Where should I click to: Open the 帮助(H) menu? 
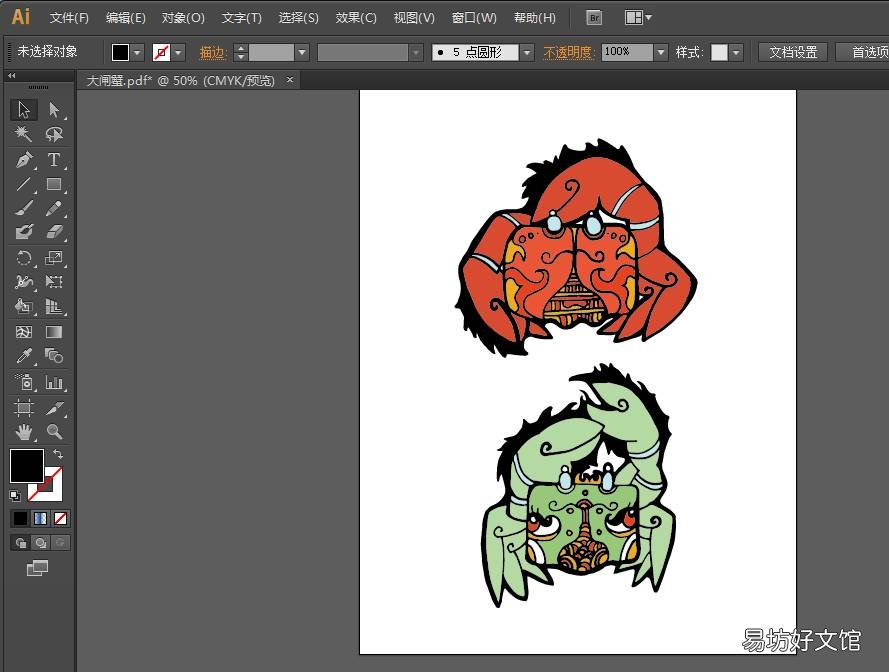pyautogui.click(x=535, y=18)
